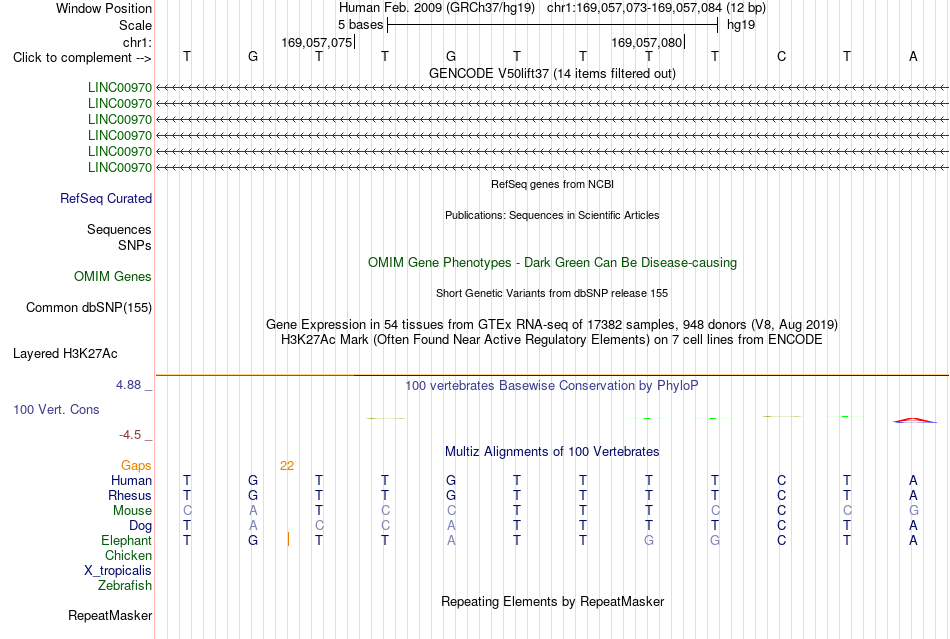Click the Short Genetic Variants from dbSNP title
The height and width of the screenshot is (639, 950).
point(552,293)
